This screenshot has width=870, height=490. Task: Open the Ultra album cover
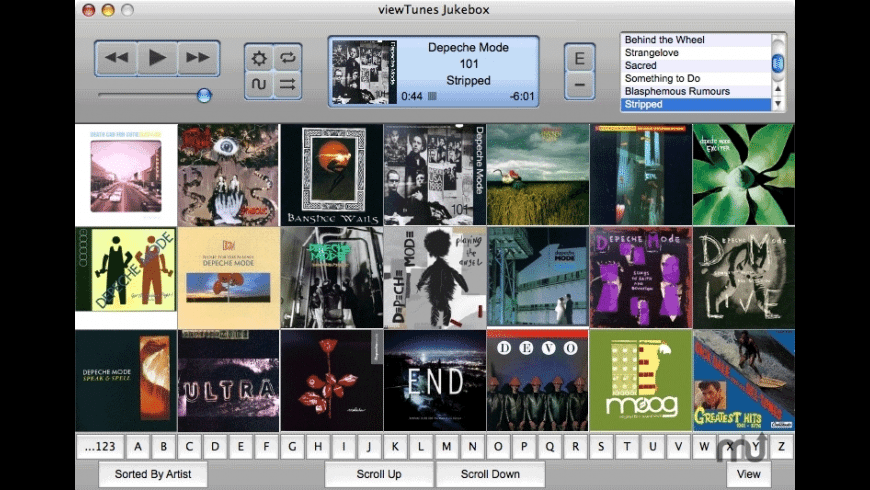click(x=229, y=381)
